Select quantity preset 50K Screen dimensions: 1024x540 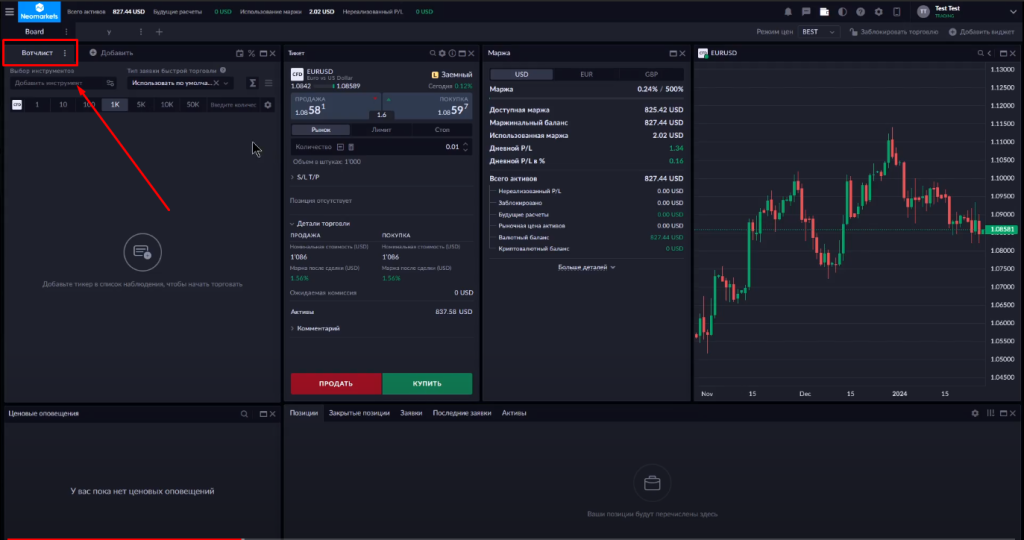pyautogui.click(x=193, y=104)
